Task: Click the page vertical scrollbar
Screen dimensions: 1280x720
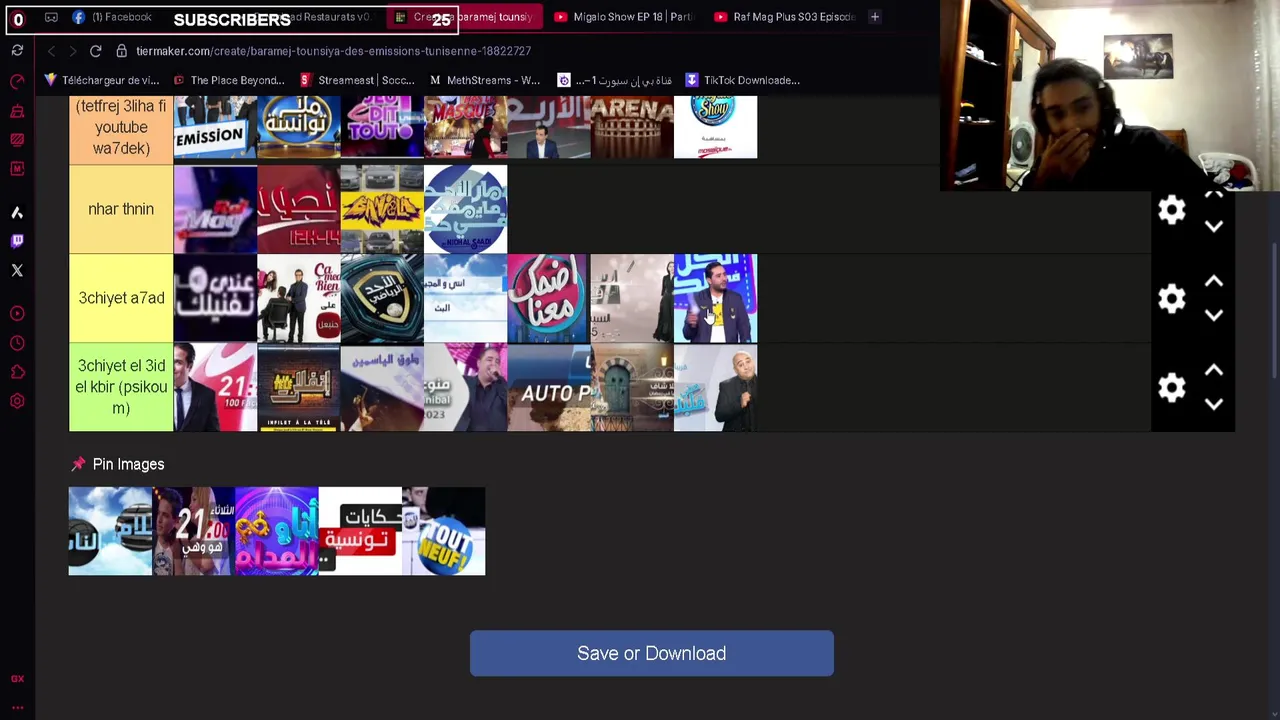Action: pos(1275,310)
